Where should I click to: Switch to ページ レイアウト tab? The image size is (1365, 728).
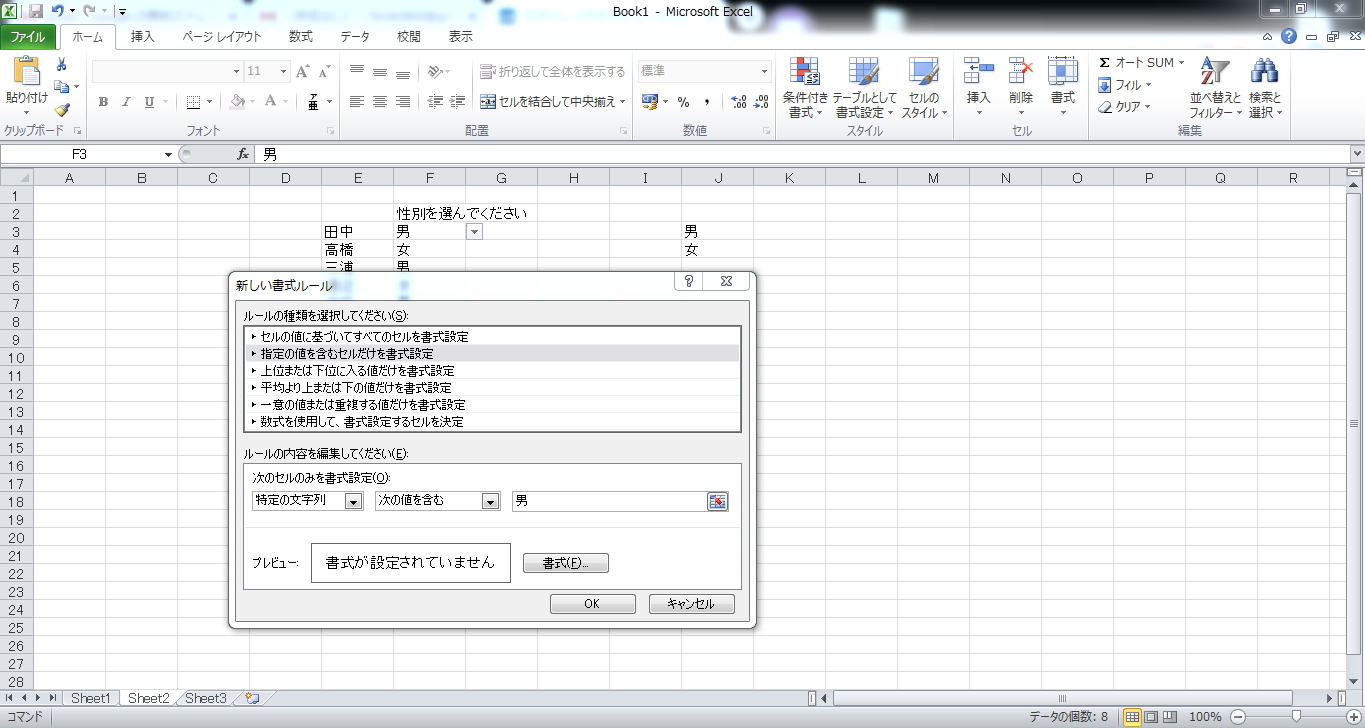[222, 37]
